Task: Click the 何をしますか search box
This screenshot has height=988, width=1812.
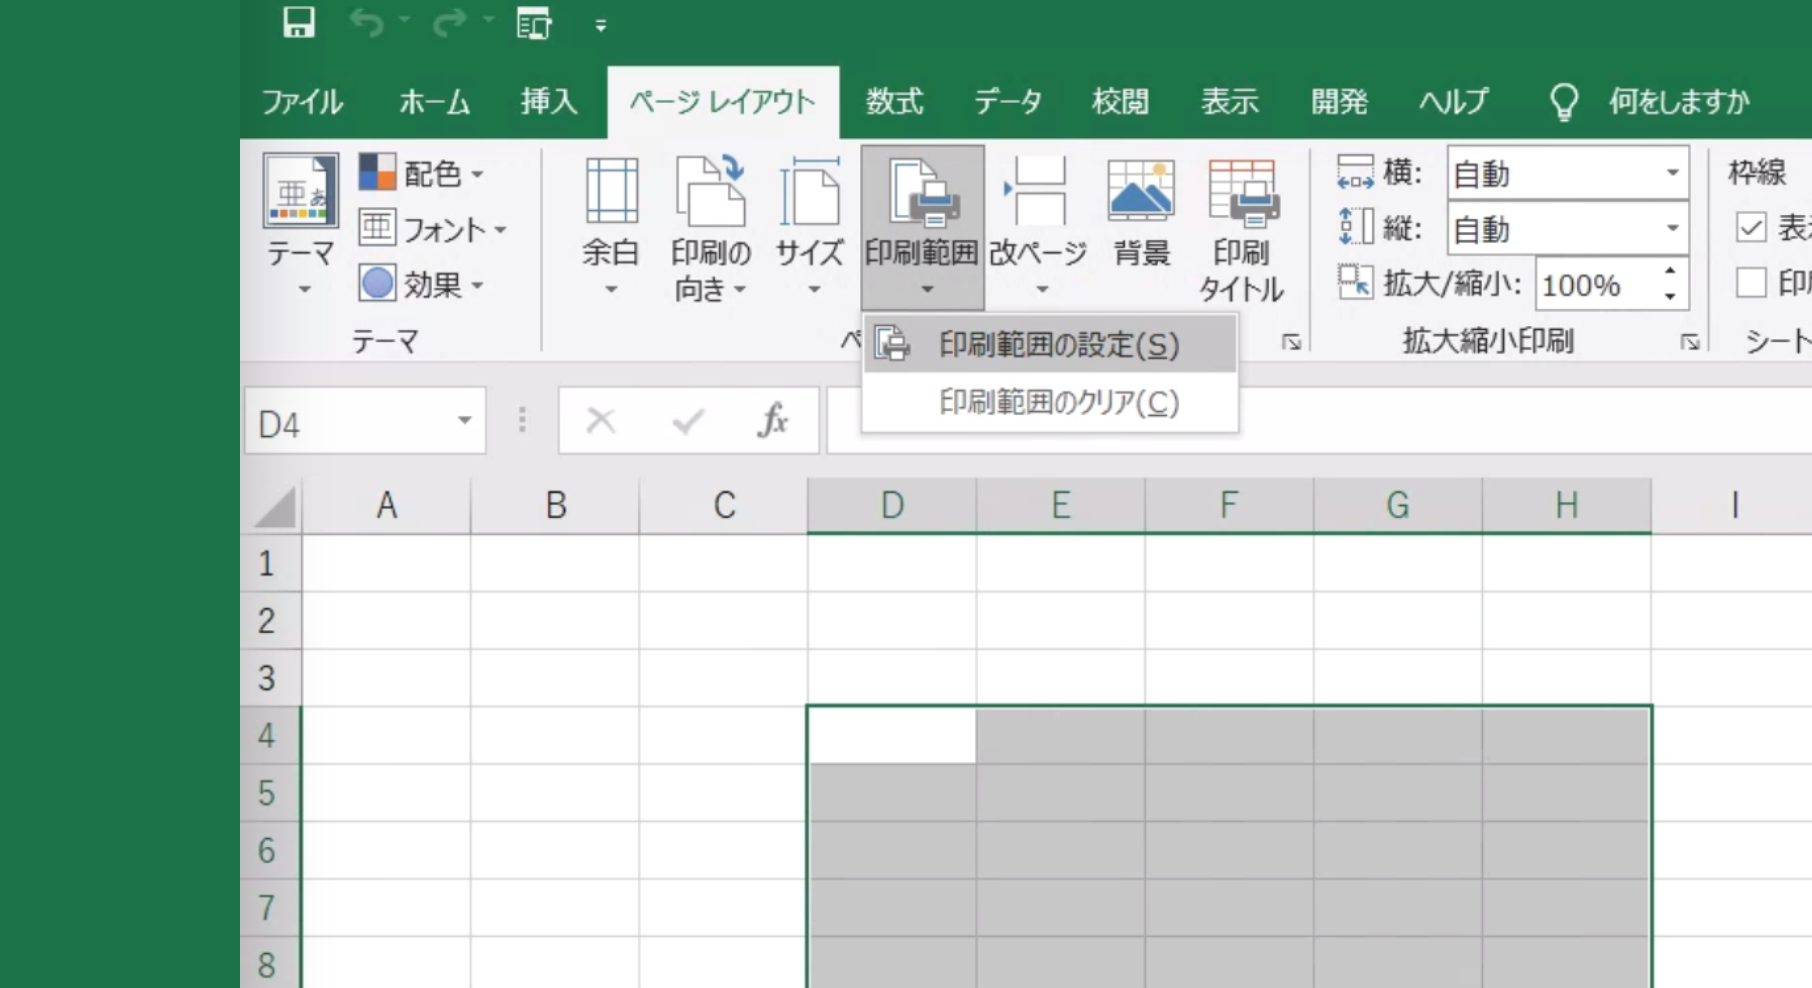Action: 1679,101
